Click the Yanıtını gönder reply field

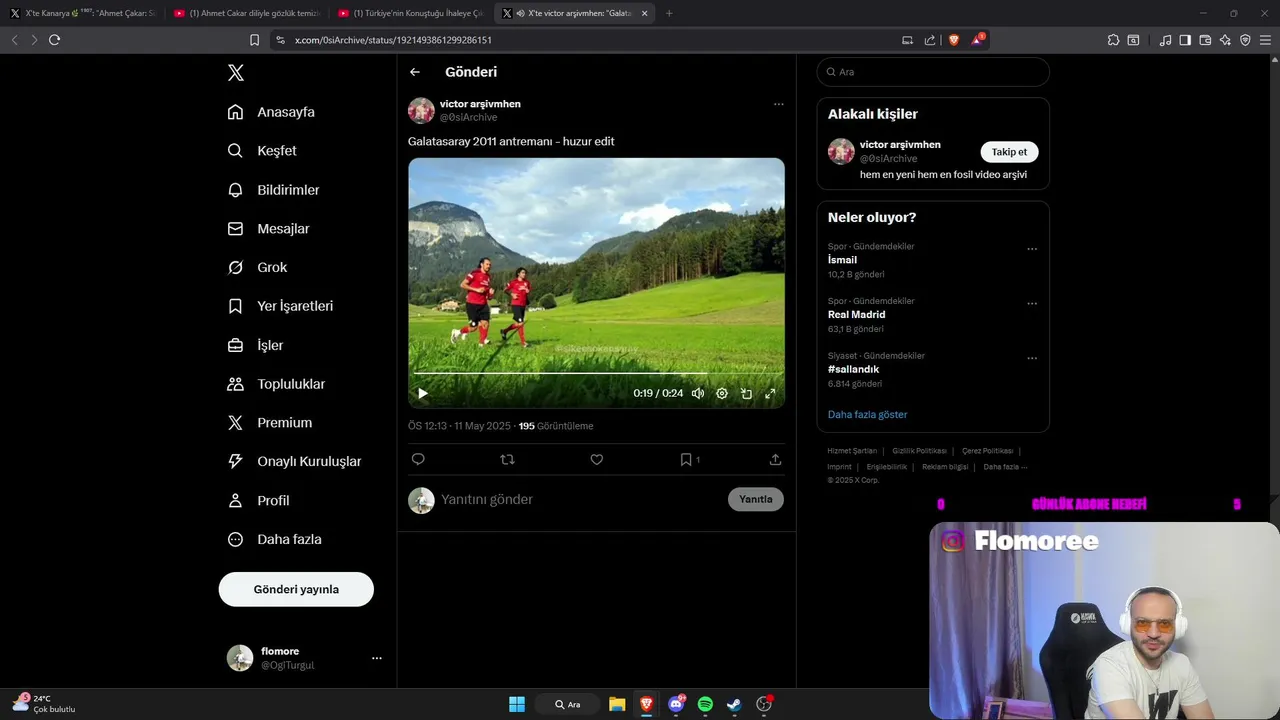[580, 499]
